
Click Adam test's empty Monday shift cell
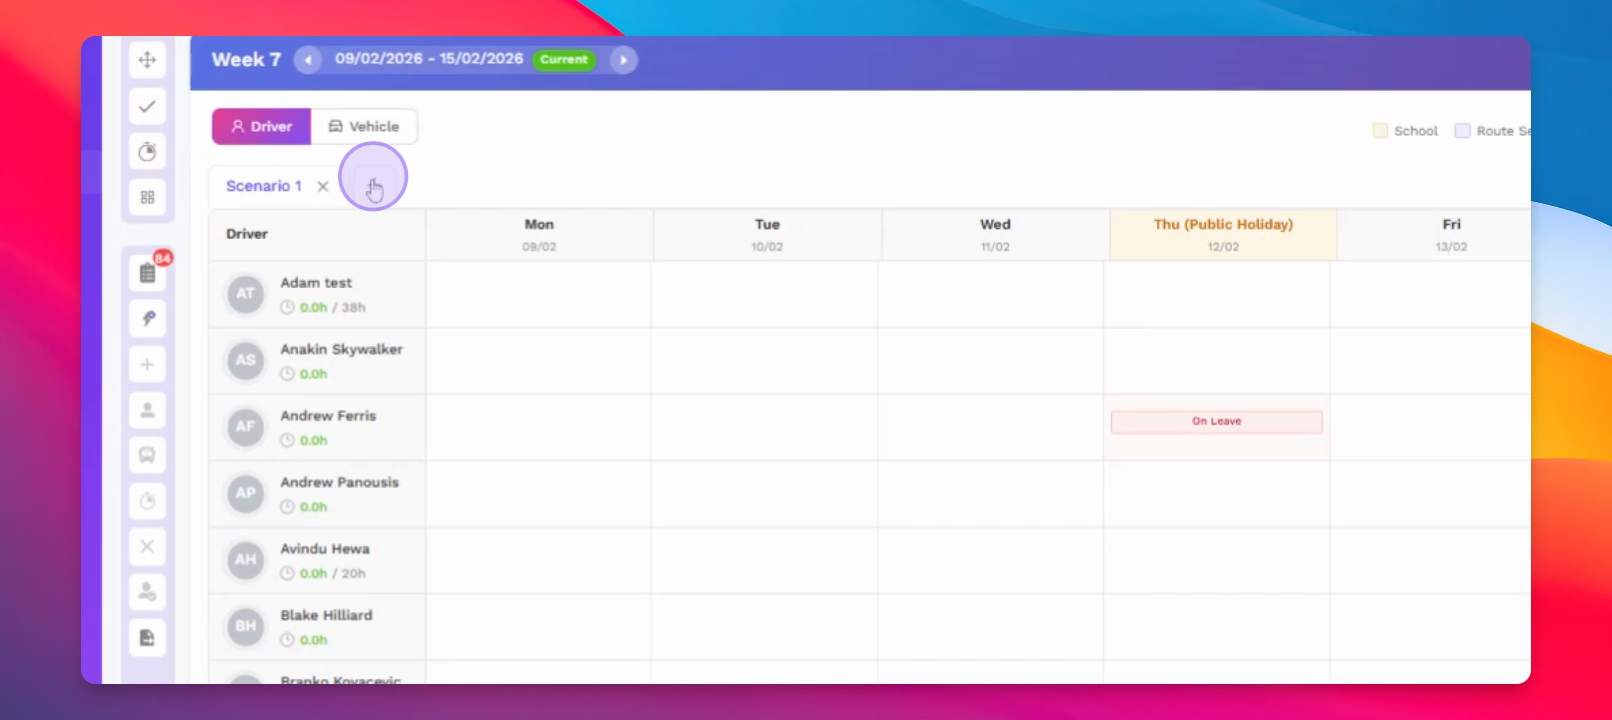(538, 295)
